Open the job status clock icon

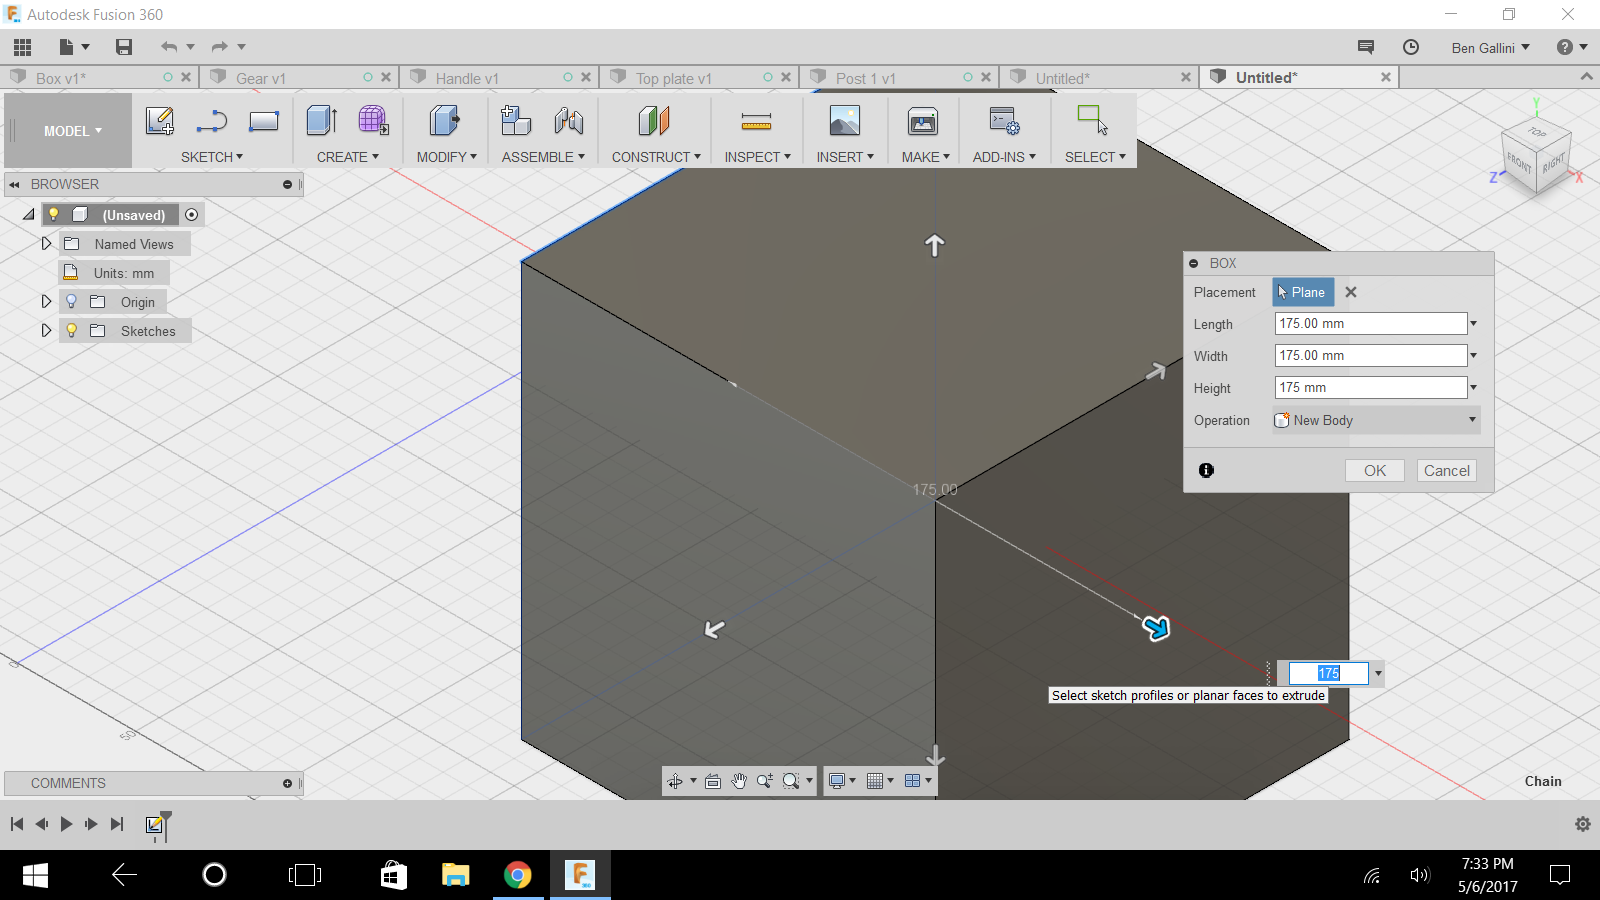click(1411, 47)
